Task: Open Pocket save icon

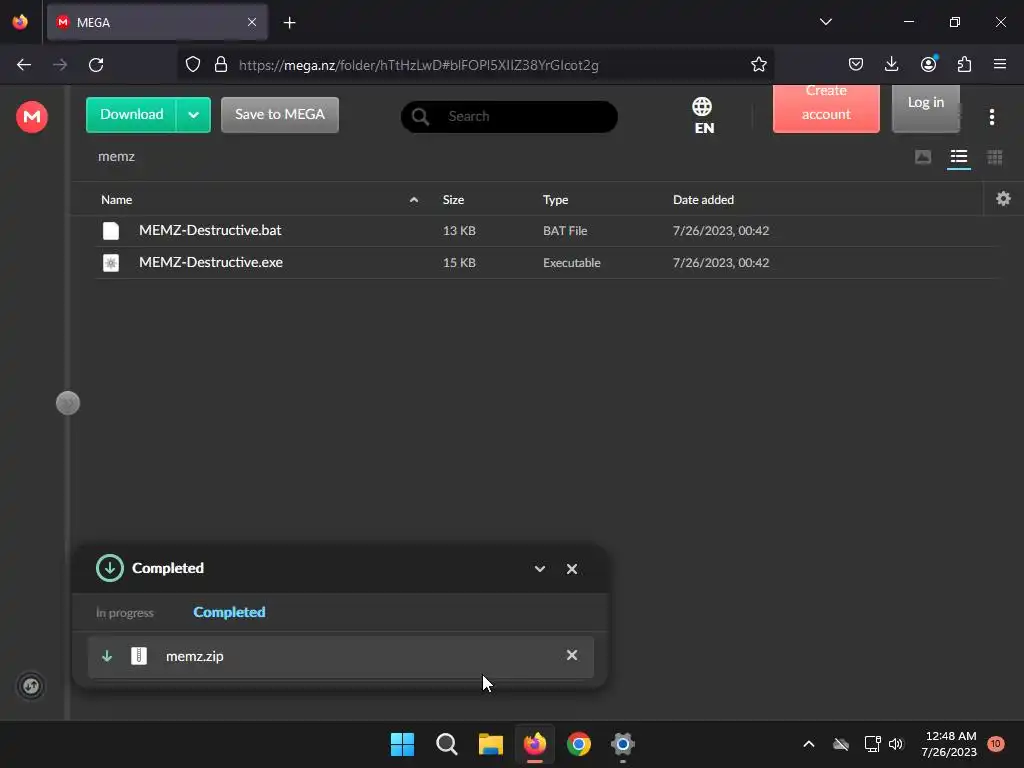Action: click(856, 64)
